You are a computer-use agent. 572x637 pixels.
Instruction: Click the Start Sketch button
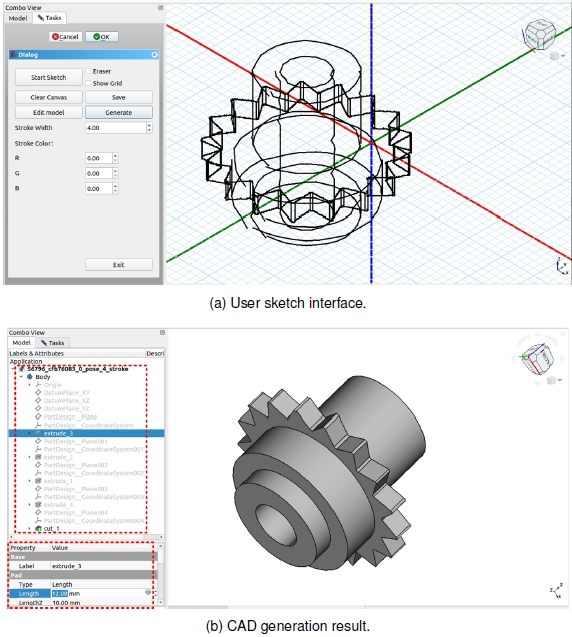pos(48,77)
